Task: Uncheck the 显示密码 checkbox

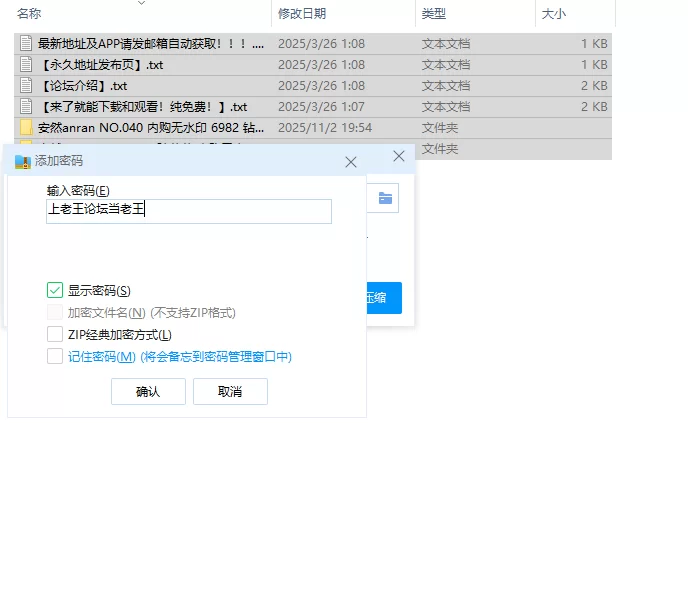Action: tap(55, 291)
